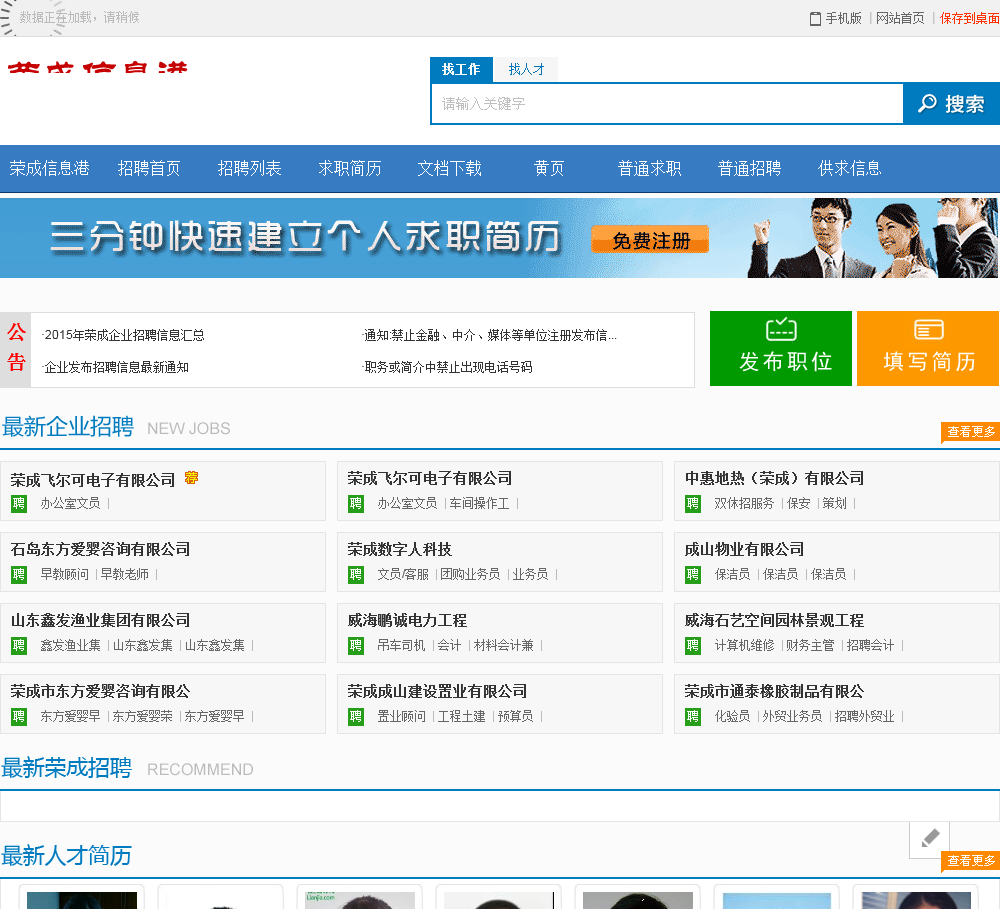Open 招聘列表 in the navigation bar
1000x909 pixels.
(249, 168)
